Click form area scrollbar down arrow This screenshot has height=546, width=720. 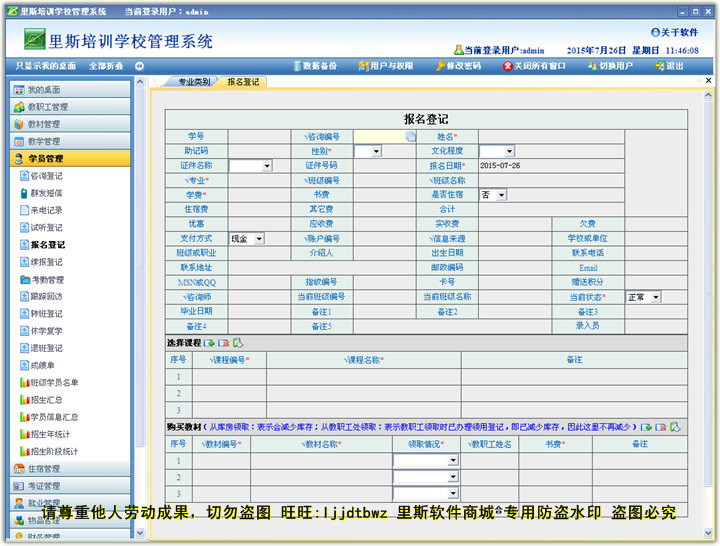pyautogui.click(x=708, y=533)
